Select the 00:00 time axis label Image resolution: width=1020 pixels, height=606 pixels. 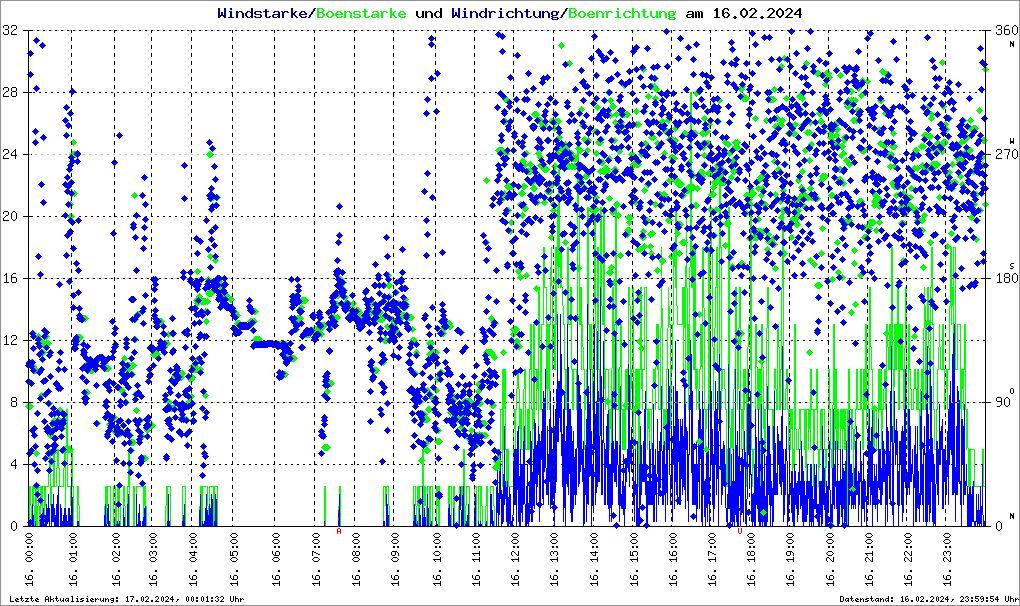tap(33, 560)
